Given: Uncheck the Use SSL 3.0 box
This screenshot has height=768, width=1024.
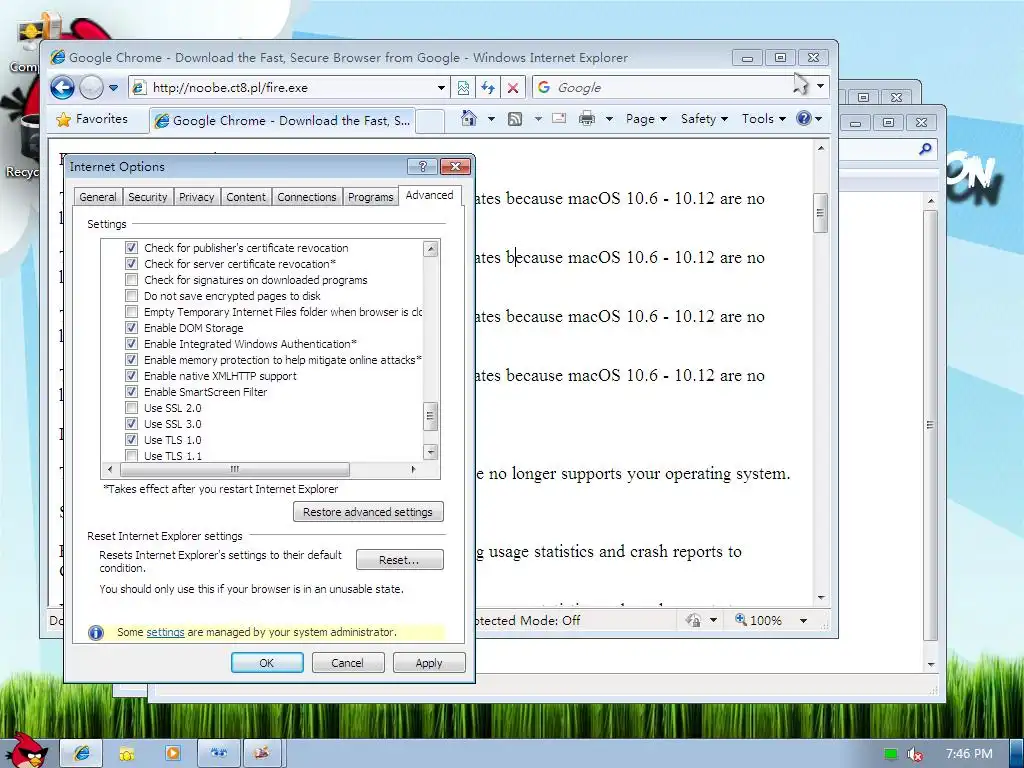Looking at the screenshot, I should pos(131,424).
